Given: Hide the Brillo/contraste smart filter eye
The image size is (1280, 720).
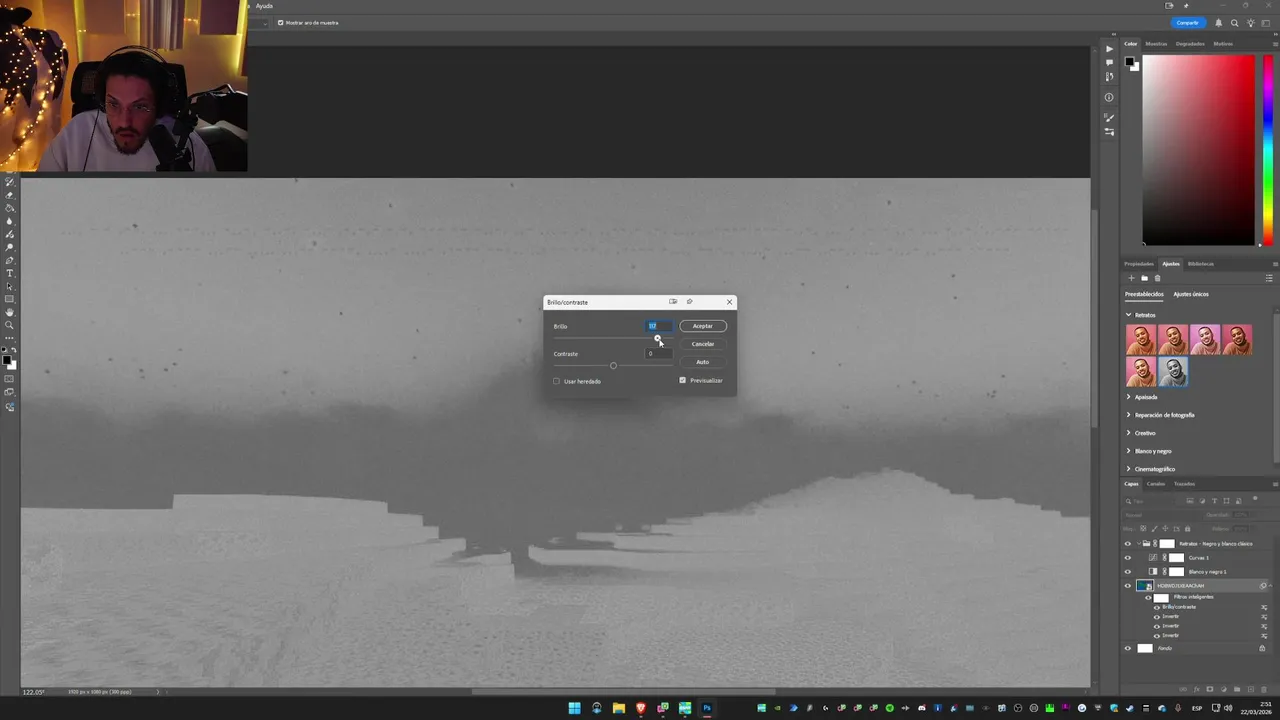Looking at the screenshot, I should tap(1157, 607).
